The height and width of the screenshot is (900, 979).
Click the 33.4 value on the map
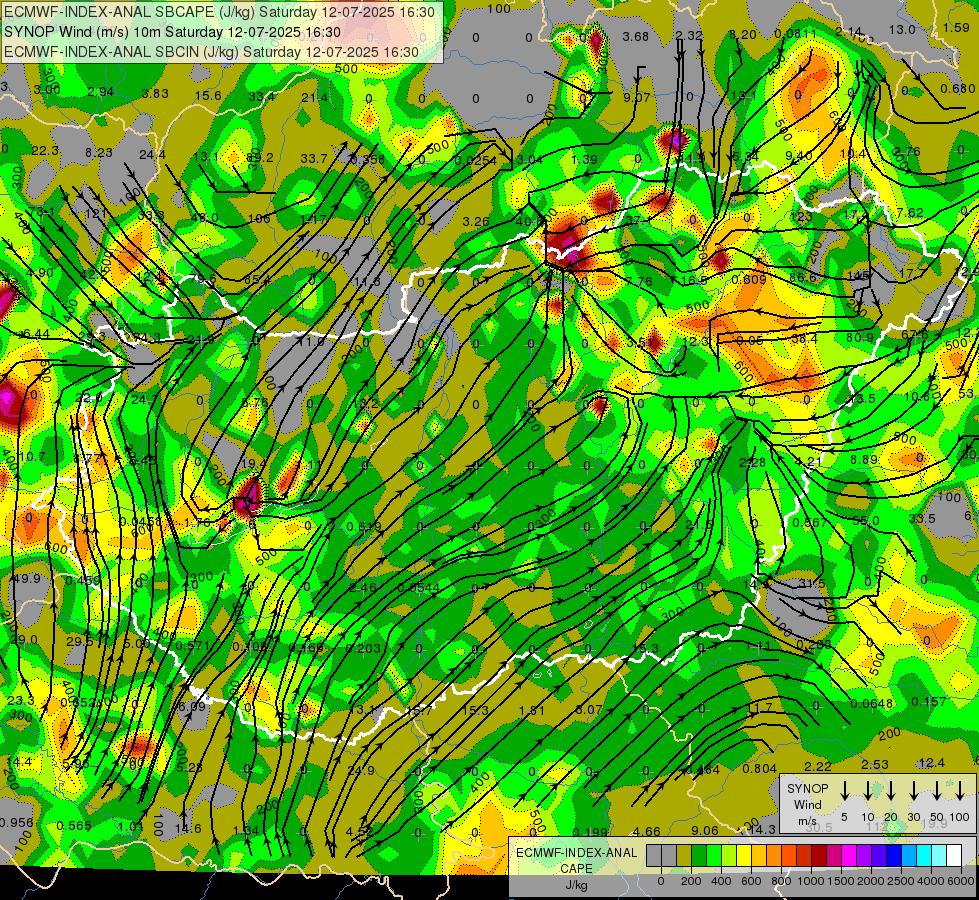(262, 96)
